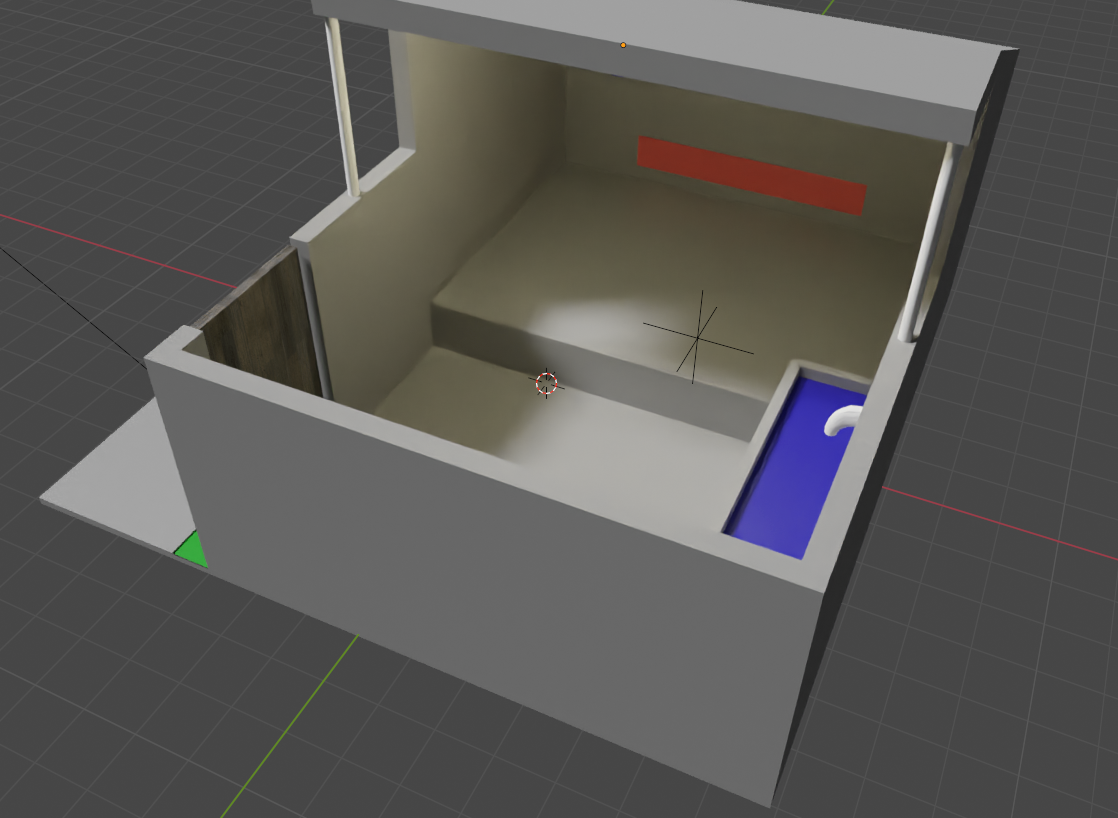This screenshot has height=818, width=1118.
Task: Select the white curved faucet pipe
Action: pyautogui.click(x=843, y=419)
